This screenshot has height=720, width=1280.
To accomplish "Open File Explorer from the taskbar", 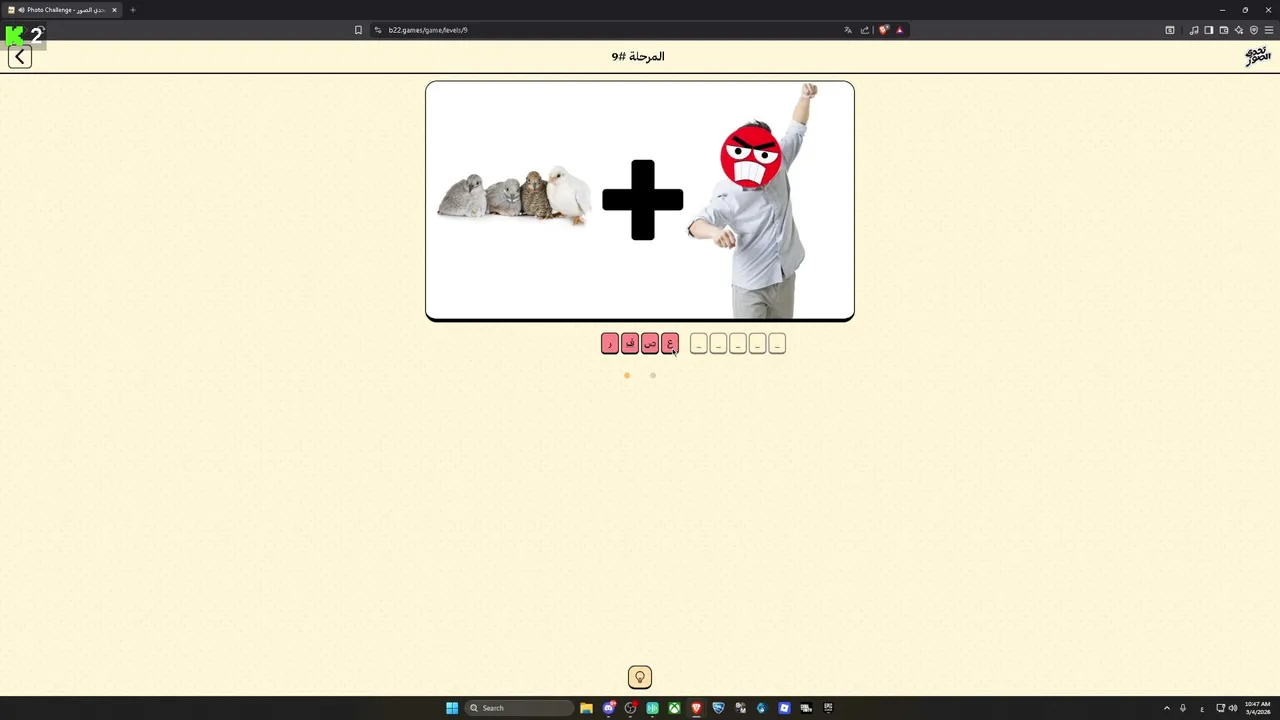I will tap(586, 708).
